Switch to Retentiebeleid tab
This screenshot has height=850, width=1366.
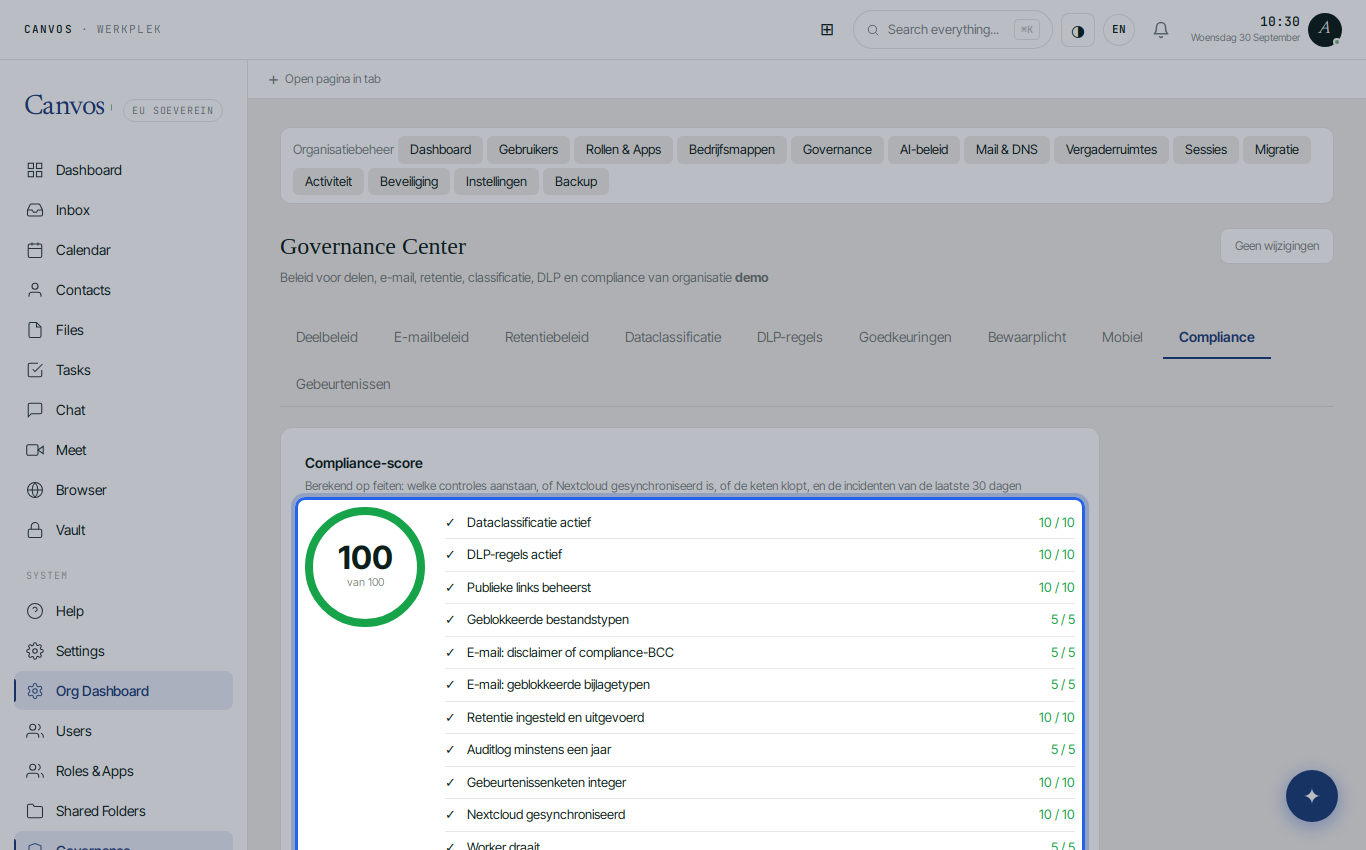pyautogui.click(x=547, y=337)
